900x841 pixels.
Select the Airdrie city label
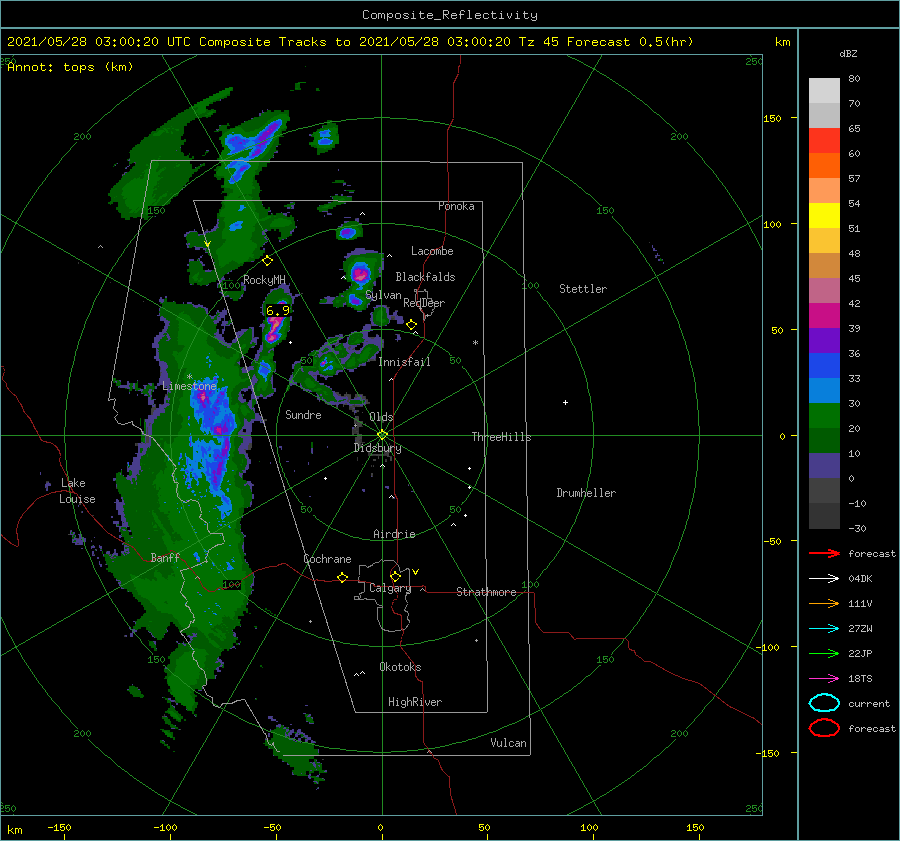(394, 534)
